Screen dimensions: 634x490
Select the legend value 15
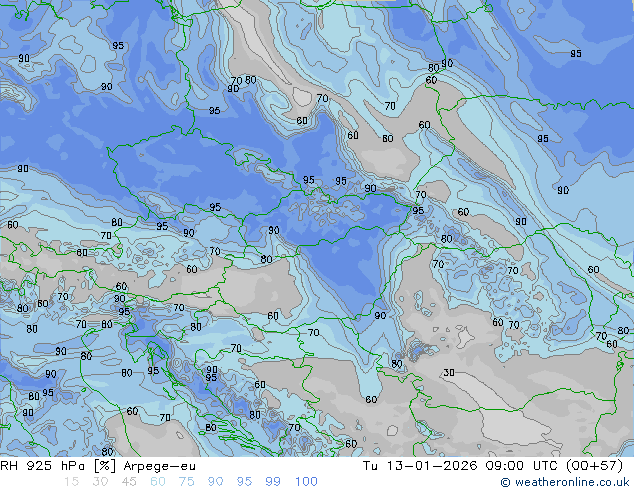click(x=71, y=482)
